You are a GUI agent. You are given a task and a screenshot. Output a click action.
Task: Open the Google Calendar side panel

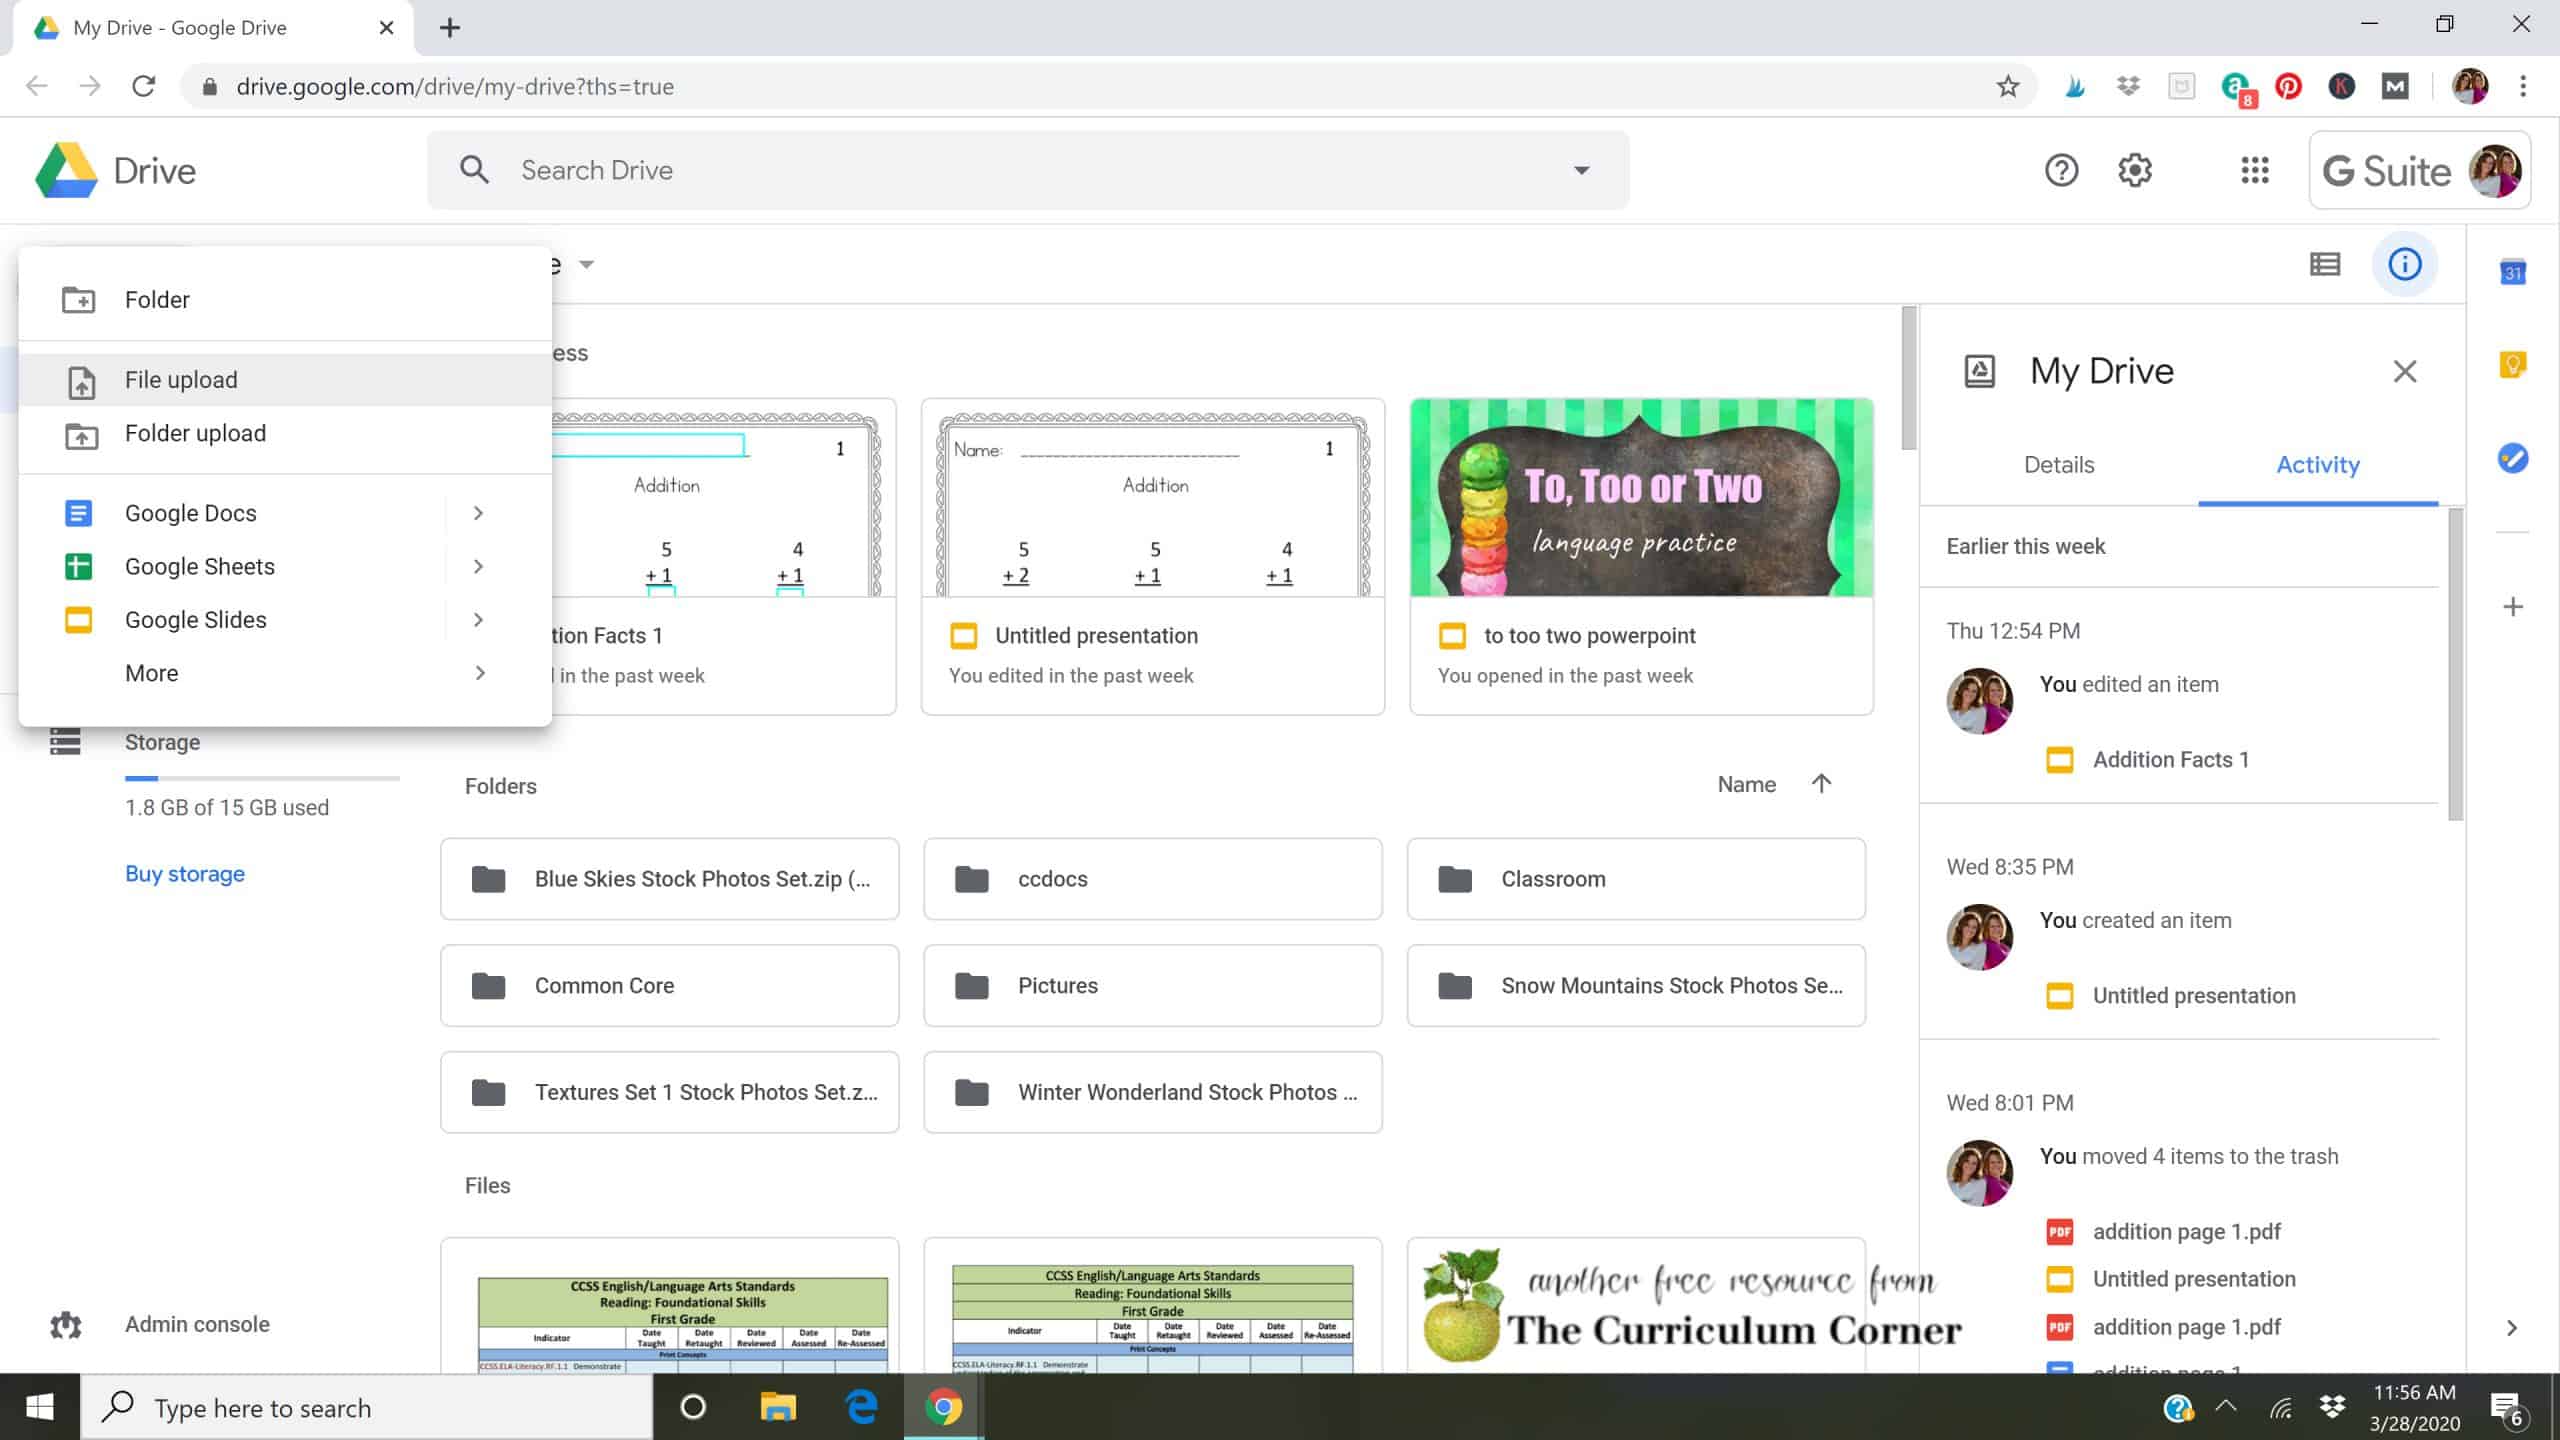coord(2512,272)
